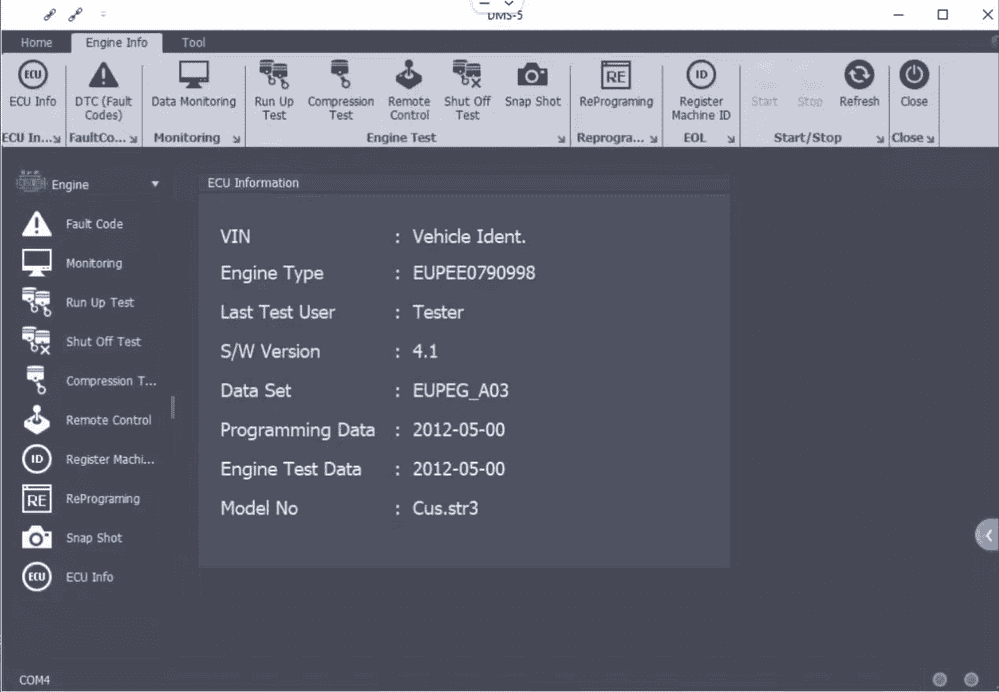Click the ribbon Close power button
Screen dimensions: 999x692
[x=914, y=85]
